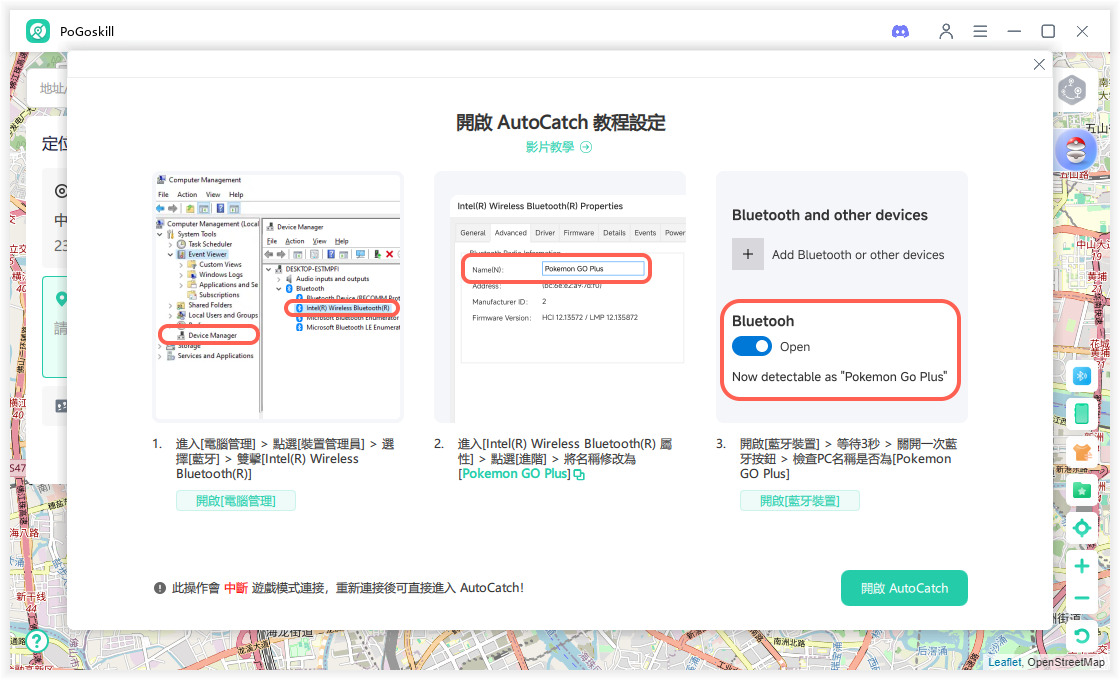The image size is (1120, 680).
Task: Click the 開啟[電腦管理] button
Action: coord(236,501)
